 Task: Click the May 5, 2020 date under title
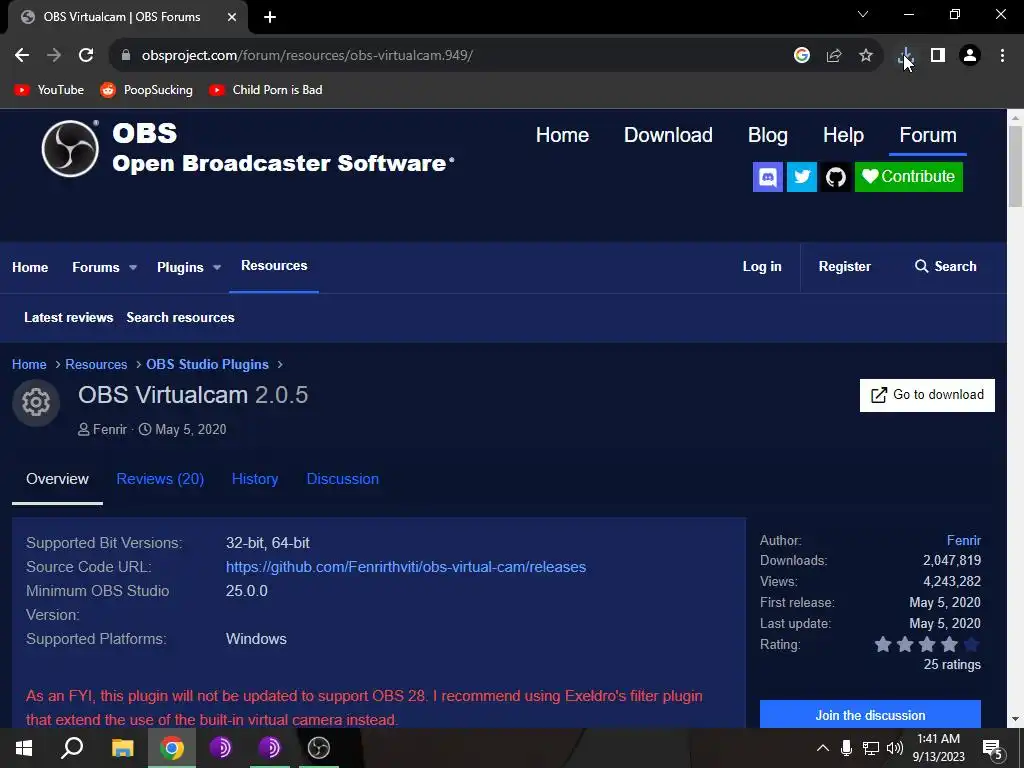click(191, 430)
